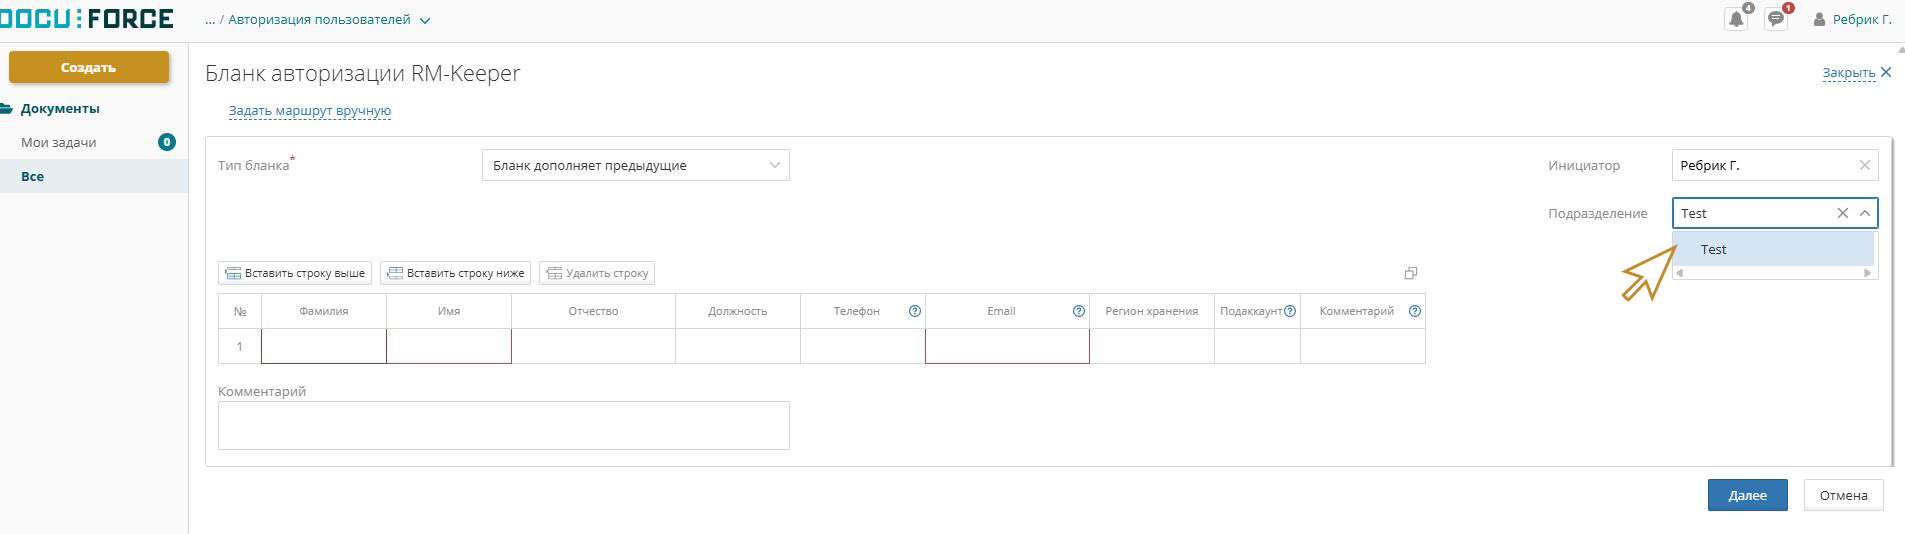Screen dimensions: 1905x534
Task: Click the dropdown scrollbar left arrow
Action: [x=1680, y=273]
